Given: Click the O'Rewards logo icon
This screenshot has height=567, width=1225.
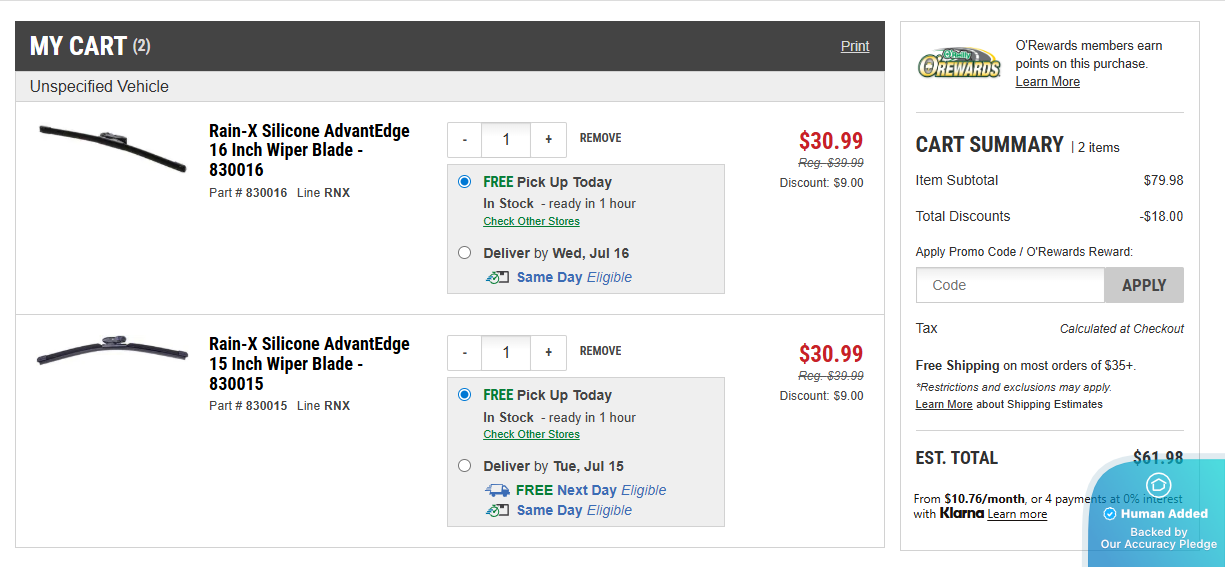Looking at the screenshot, I should [959, 63].
